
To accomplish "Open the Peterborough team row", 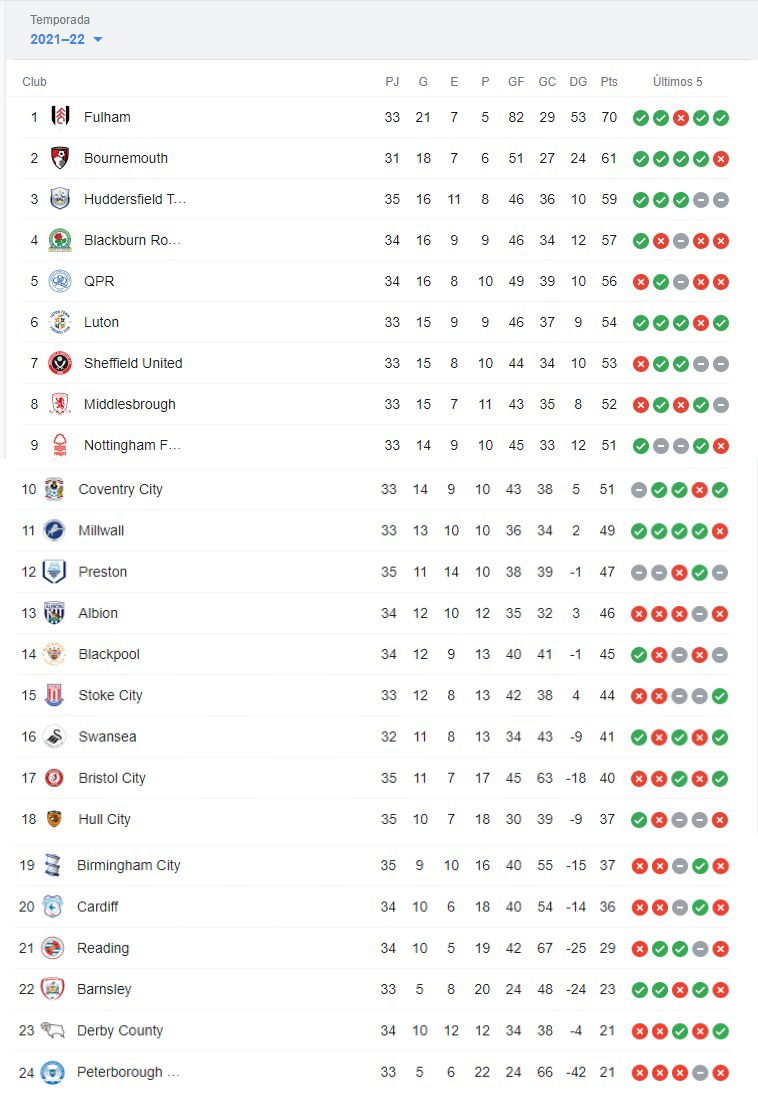I will click(374, 1072).
